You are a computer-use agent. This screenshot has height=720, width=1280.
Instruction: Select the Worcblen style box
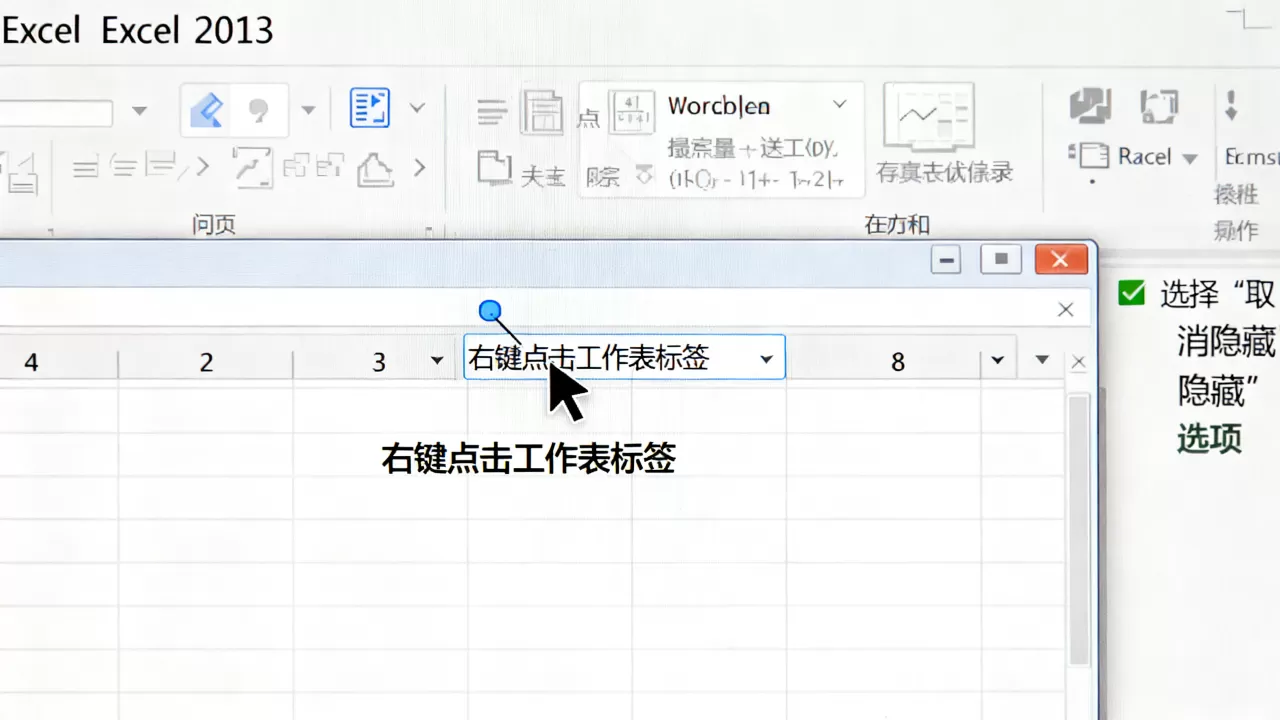(x=720, y=140)
